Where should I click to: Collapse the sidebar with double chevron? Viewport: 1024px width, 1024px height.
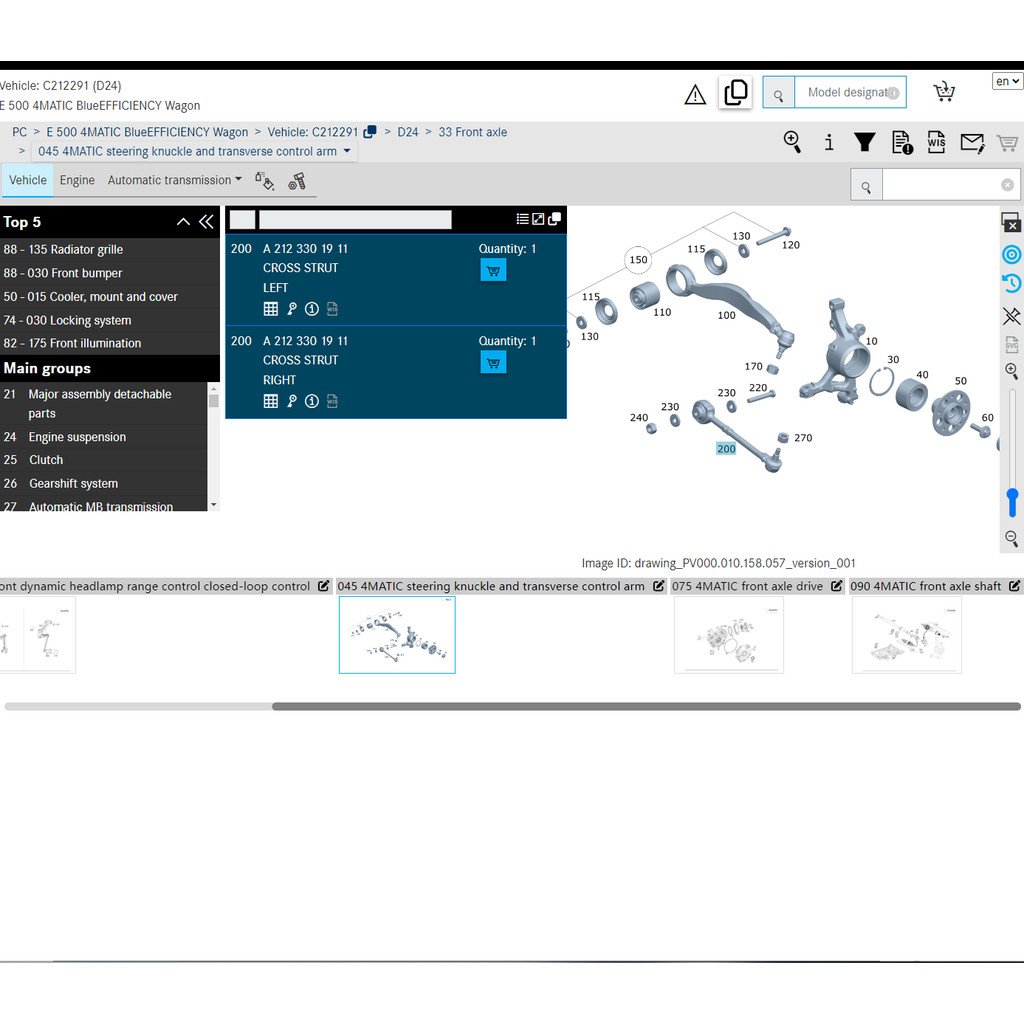pyautogui.click(x=206, y=222)
